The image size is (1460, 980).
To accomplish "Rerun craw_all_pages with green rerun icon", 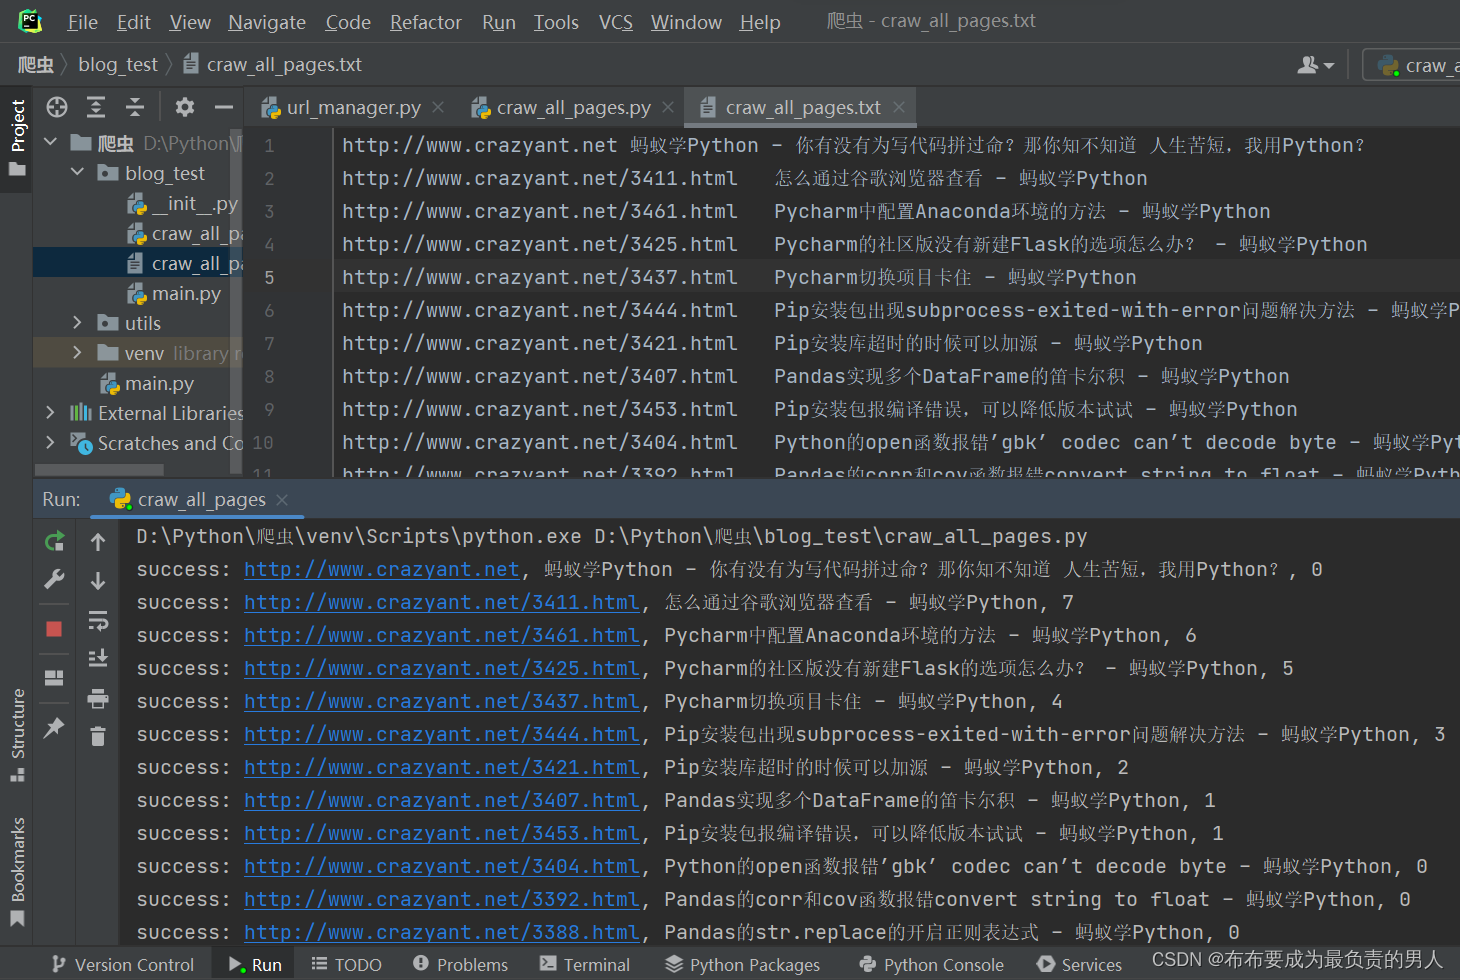I will click(55, 542).
